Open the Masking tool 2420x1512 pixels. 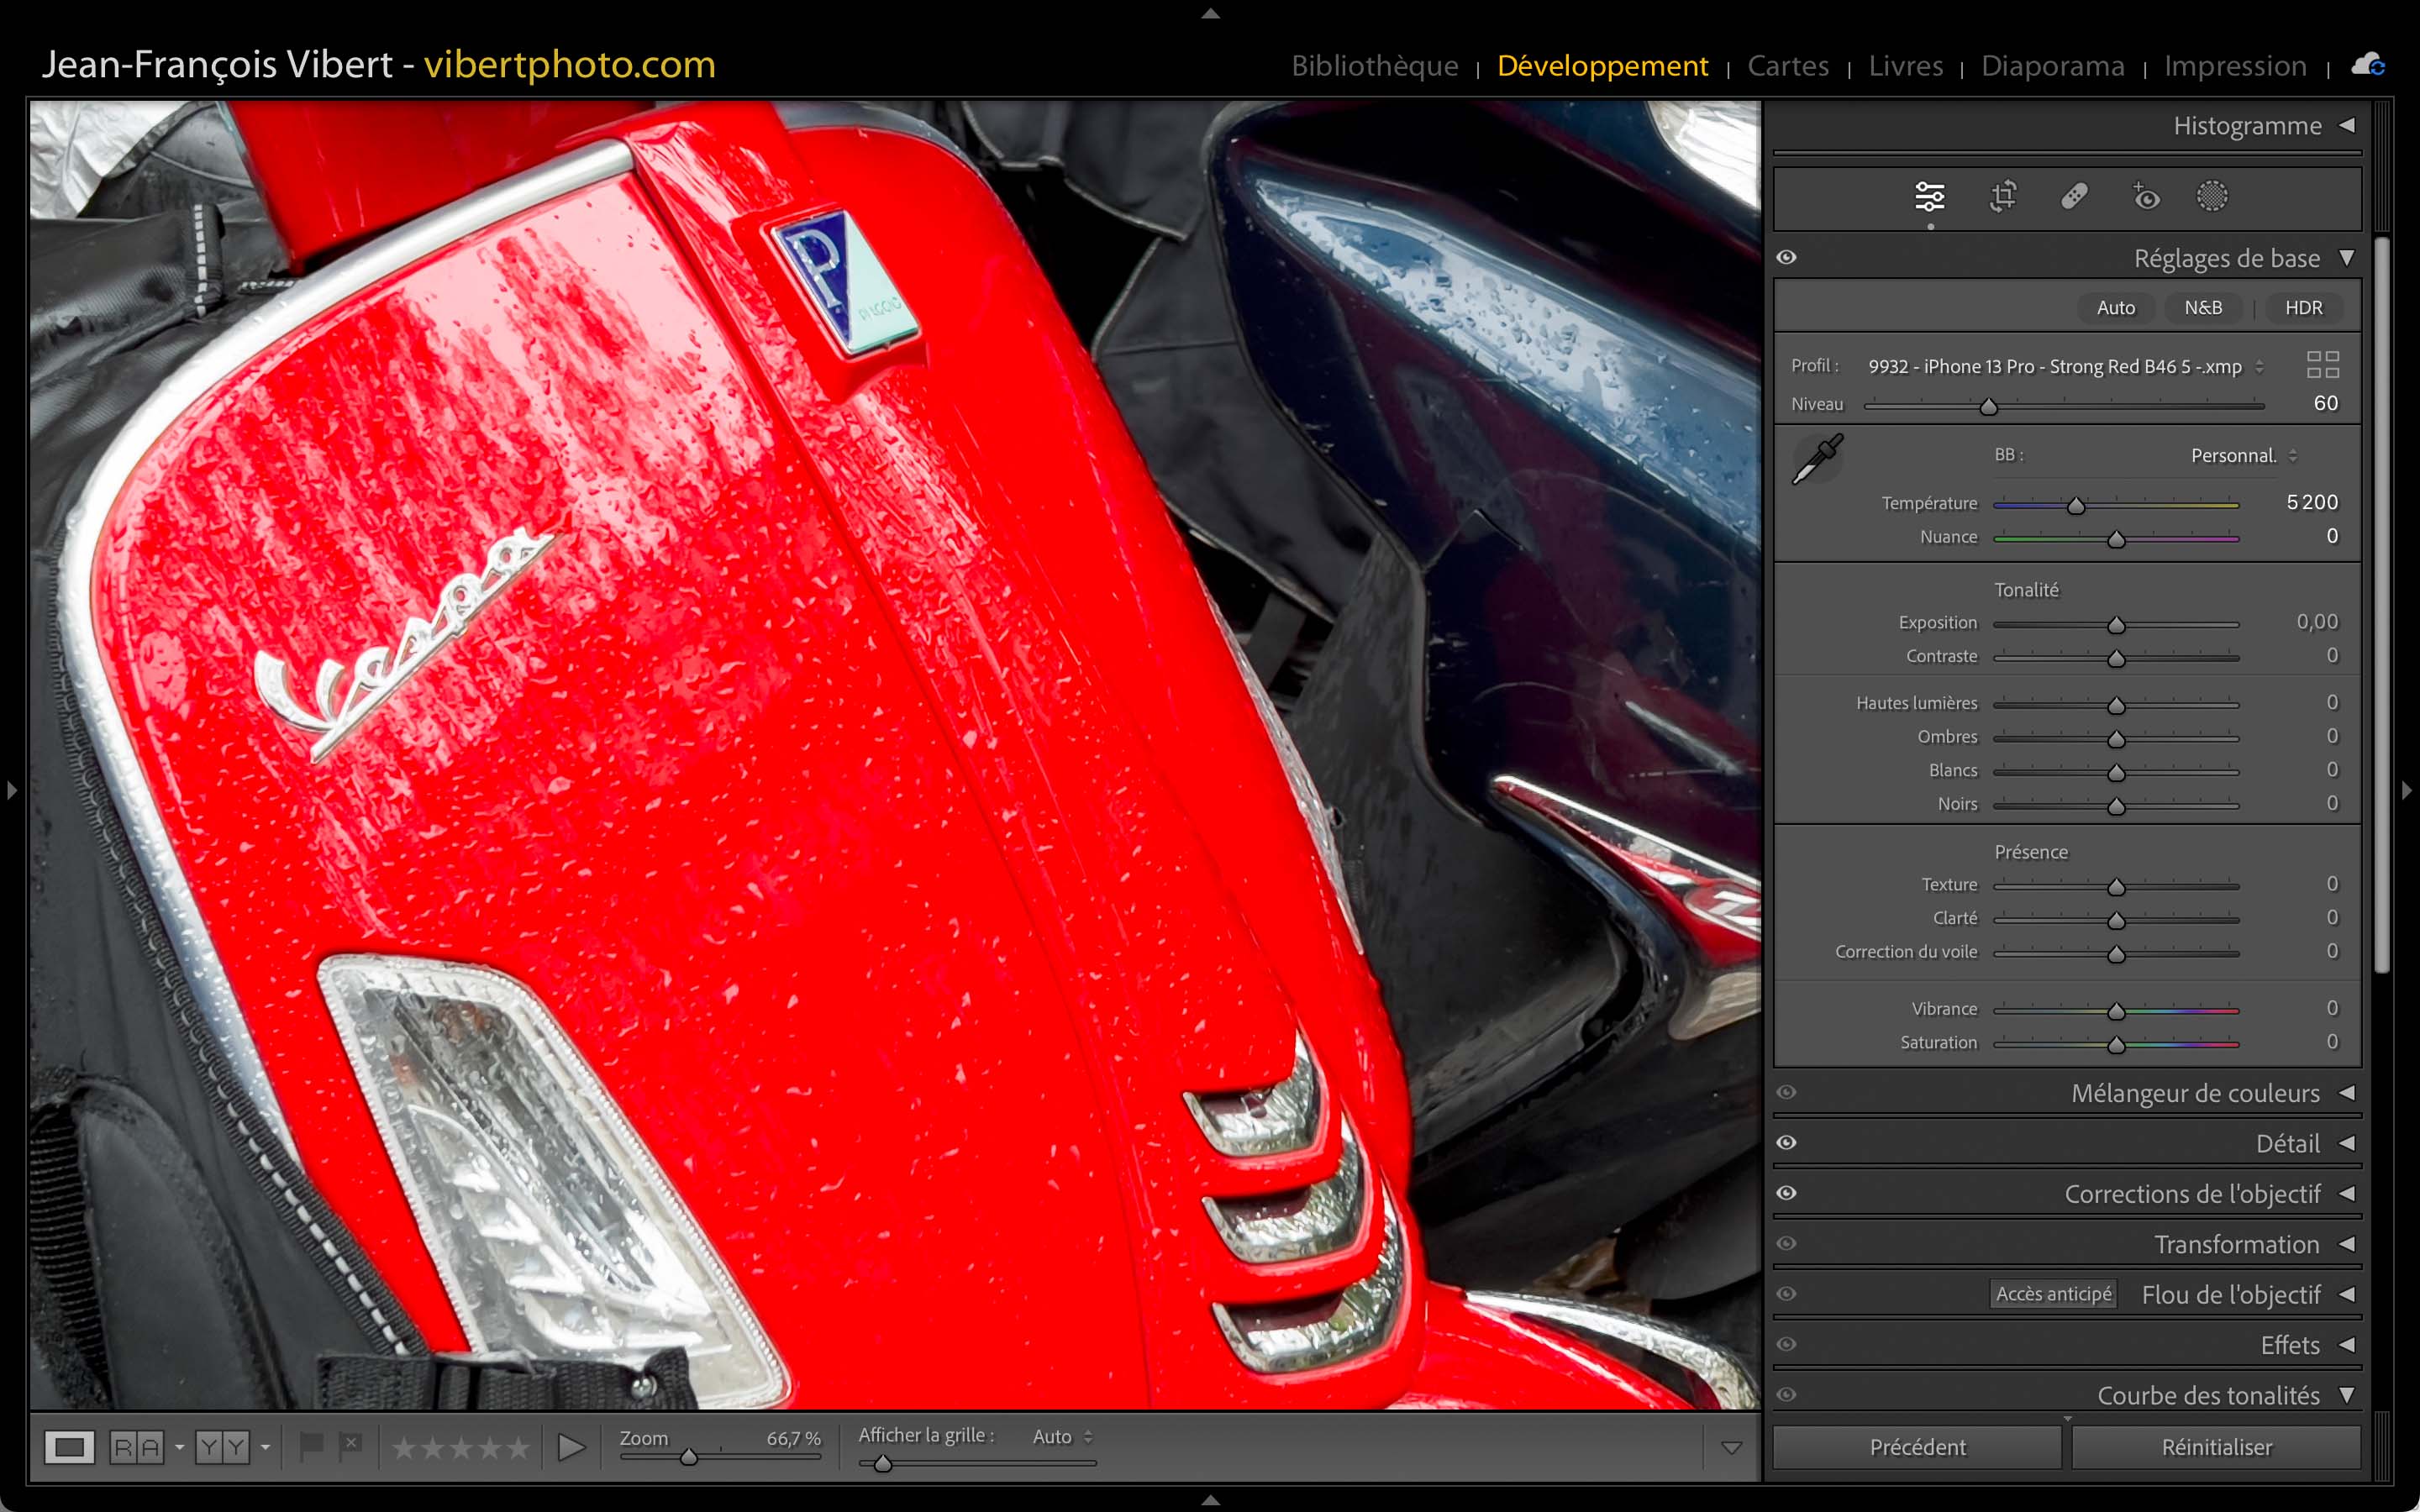click(x=2212, y=197)
